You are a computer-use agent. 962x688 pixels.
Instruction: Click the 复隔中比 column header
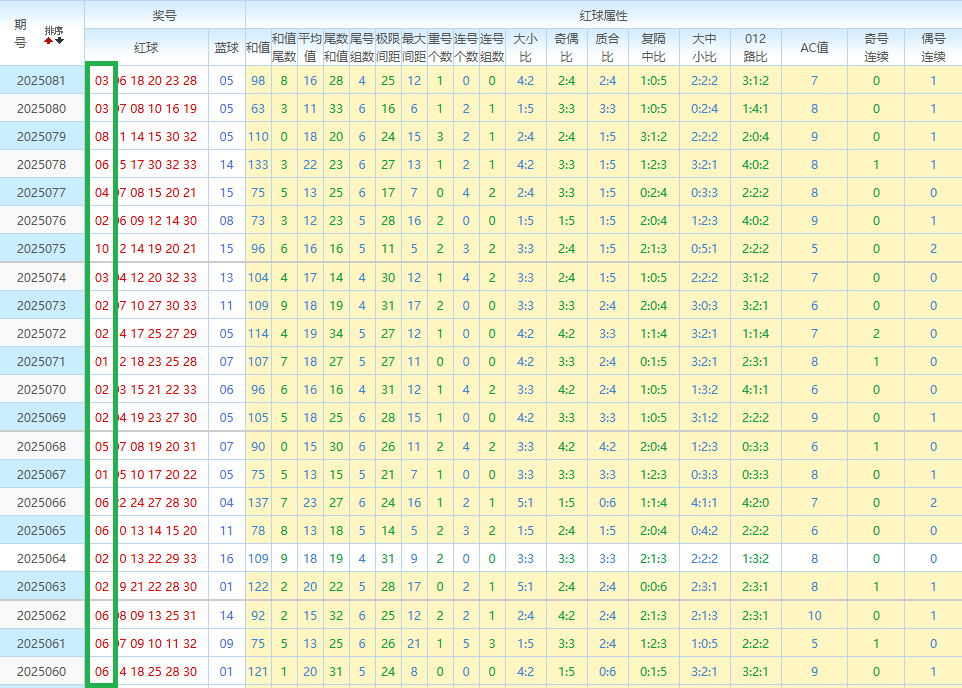653,47
